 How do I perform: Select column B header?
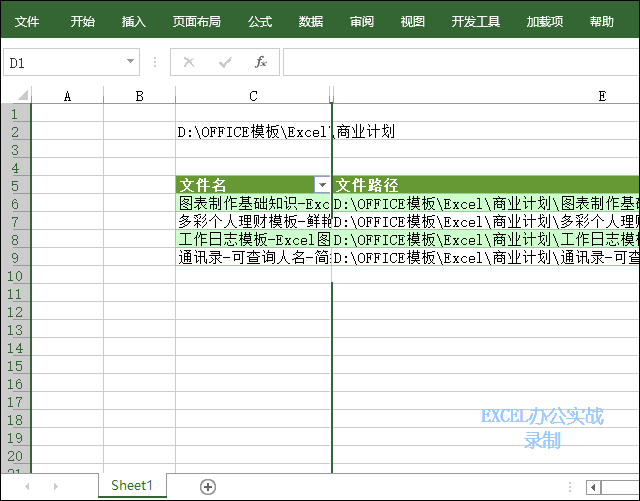tap(140, 96)
